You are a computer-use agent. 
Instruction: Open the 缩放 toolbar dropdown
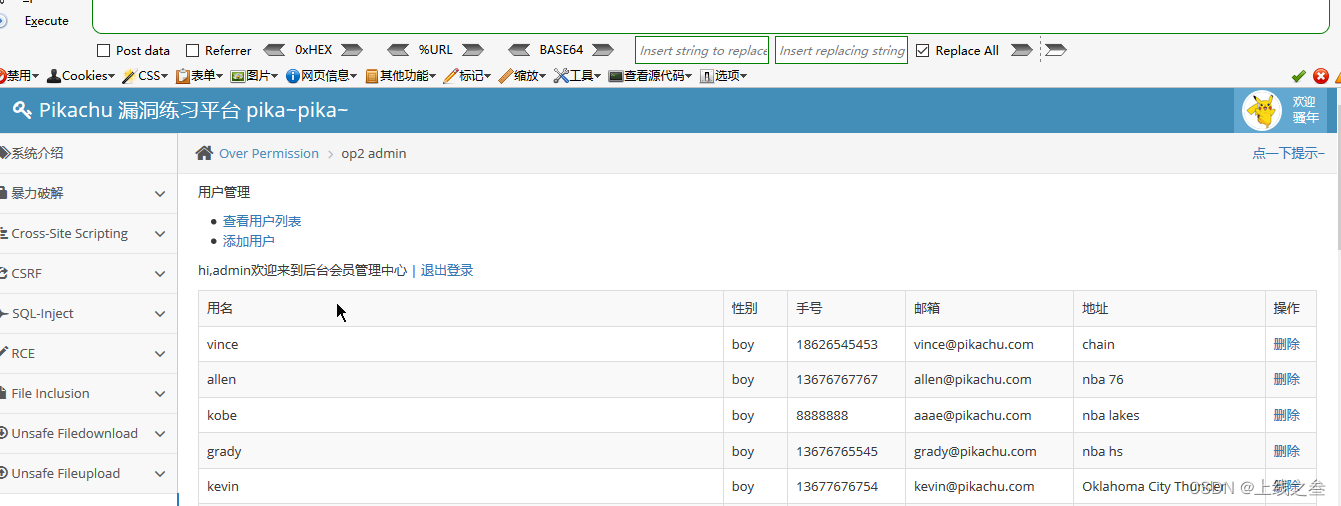(x=523, y=75)
